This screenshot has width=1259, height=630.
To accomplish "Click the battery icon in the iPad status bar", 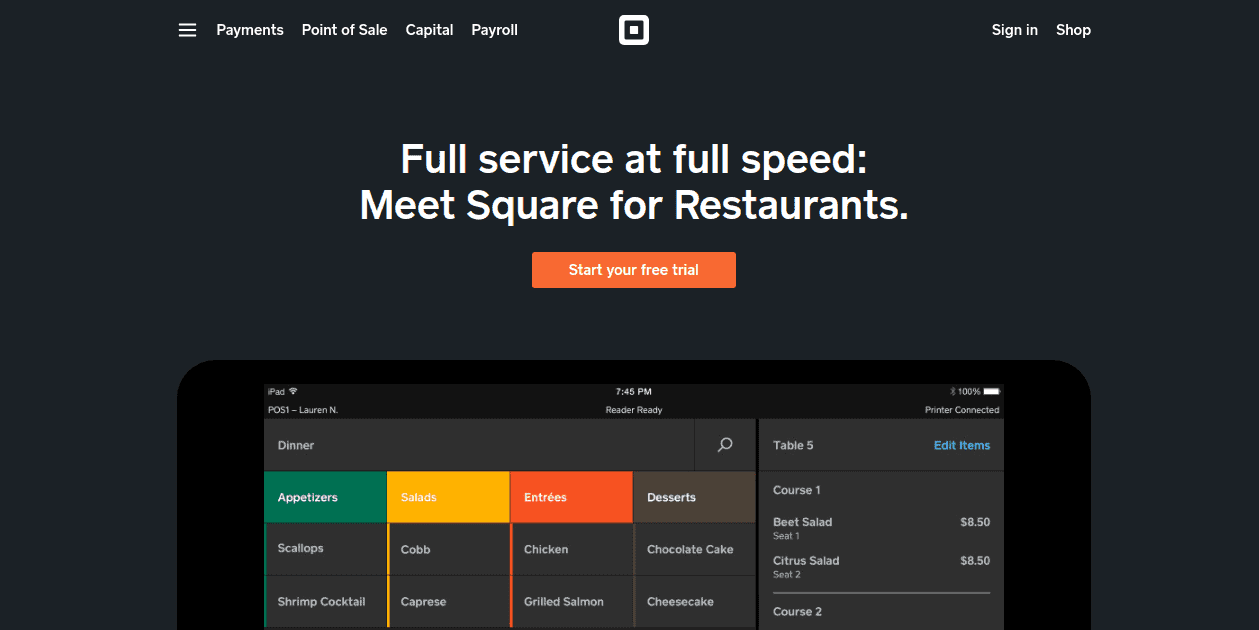I will click(992, 391).
